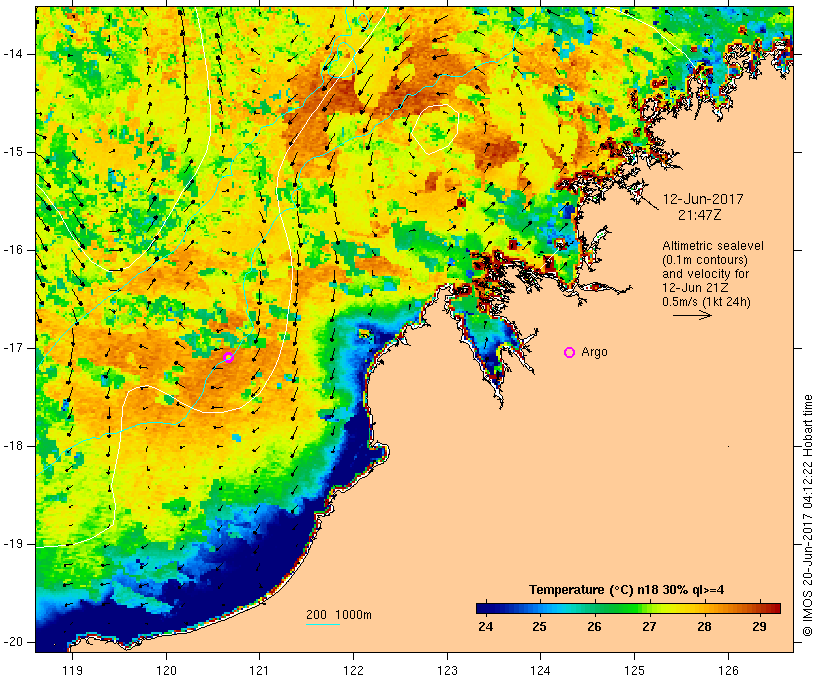This screenshot has width=820, height=680.
Task: Click the colorbar label '26'
Action: tap(594, 626)
